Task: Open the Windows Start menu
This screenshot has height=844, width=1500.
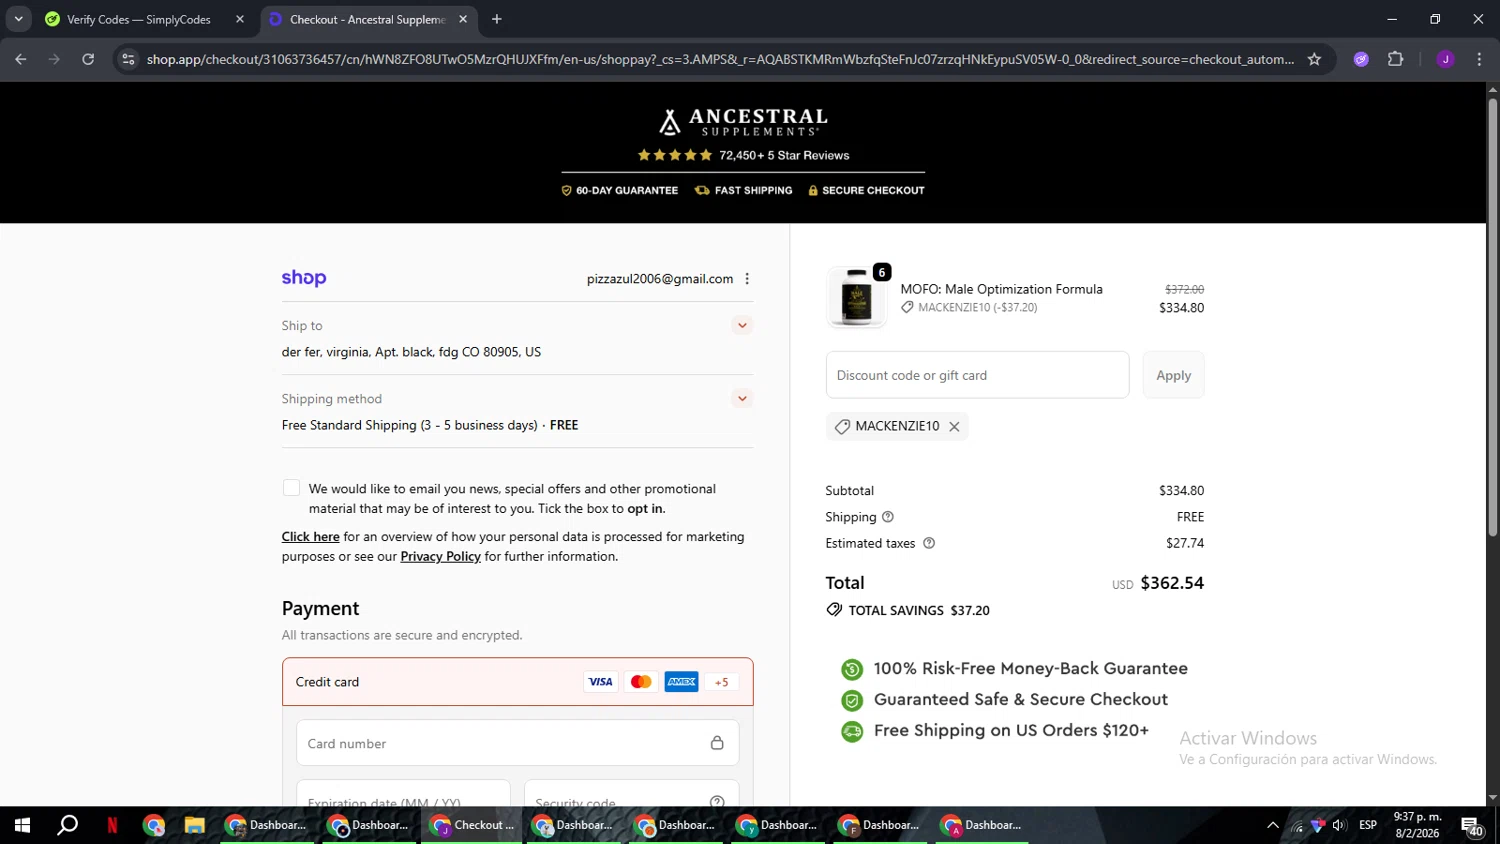Action: pos(22,825)
